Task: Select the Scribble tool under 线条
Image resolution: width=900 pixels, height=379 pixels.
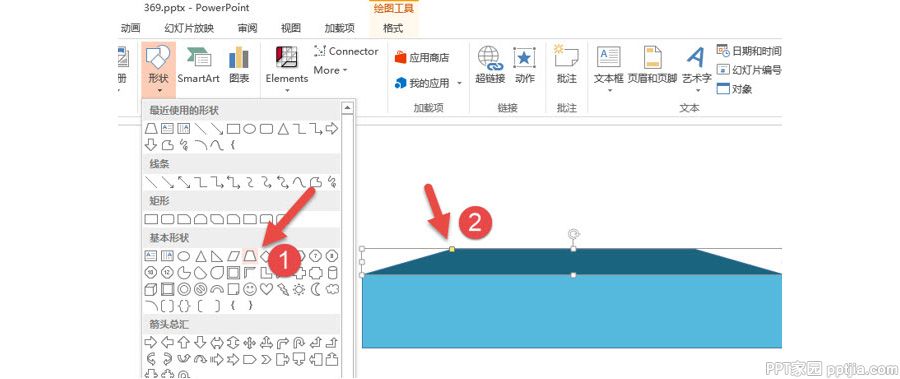Action: click(332, 182)
